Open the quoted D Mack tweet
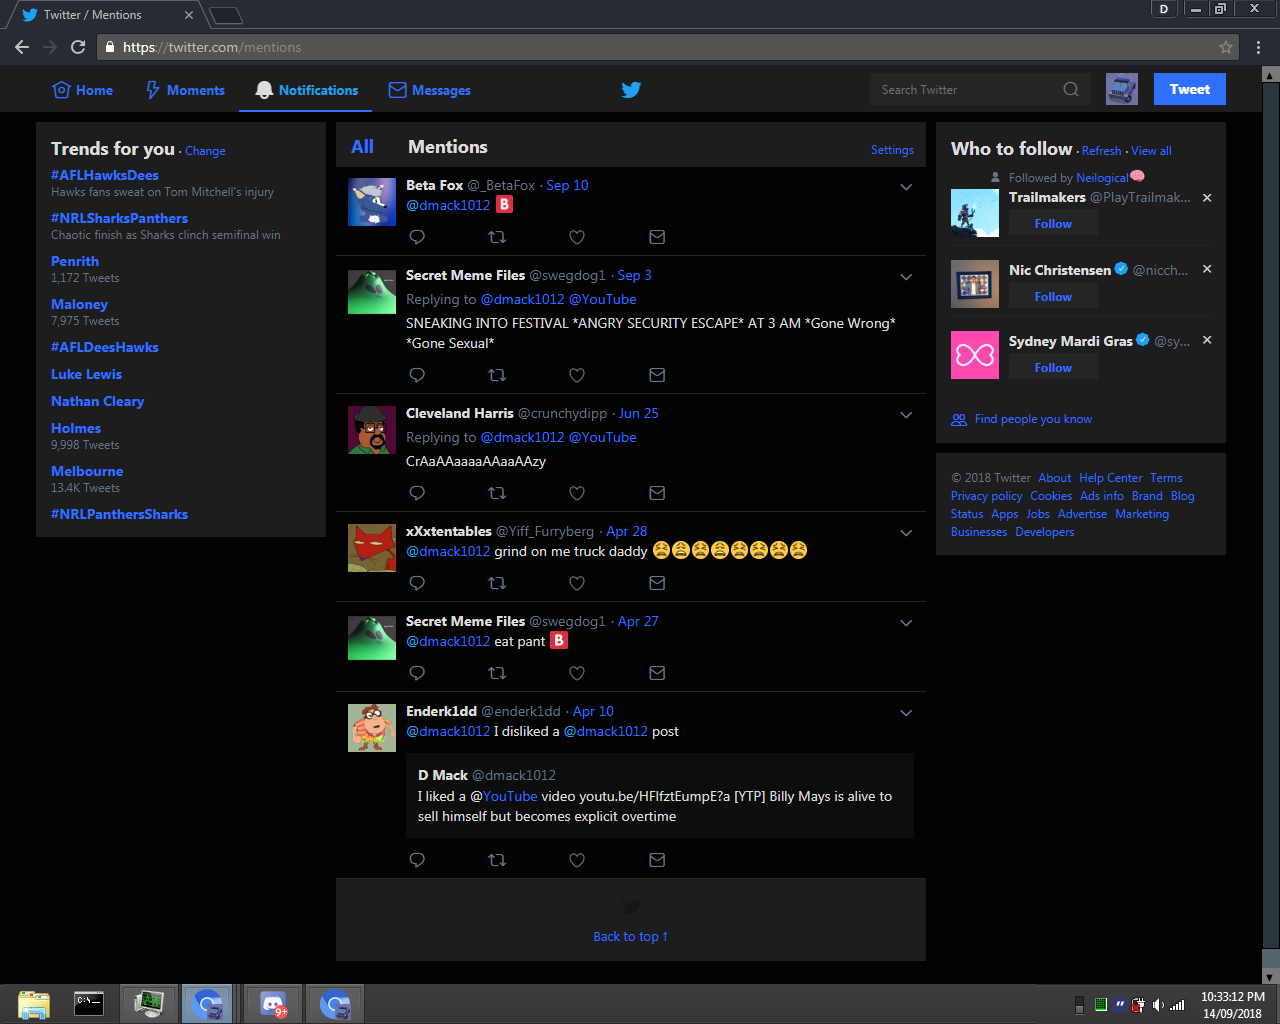Screen dimensions: 1280x1024 click(x=660, y=795)
